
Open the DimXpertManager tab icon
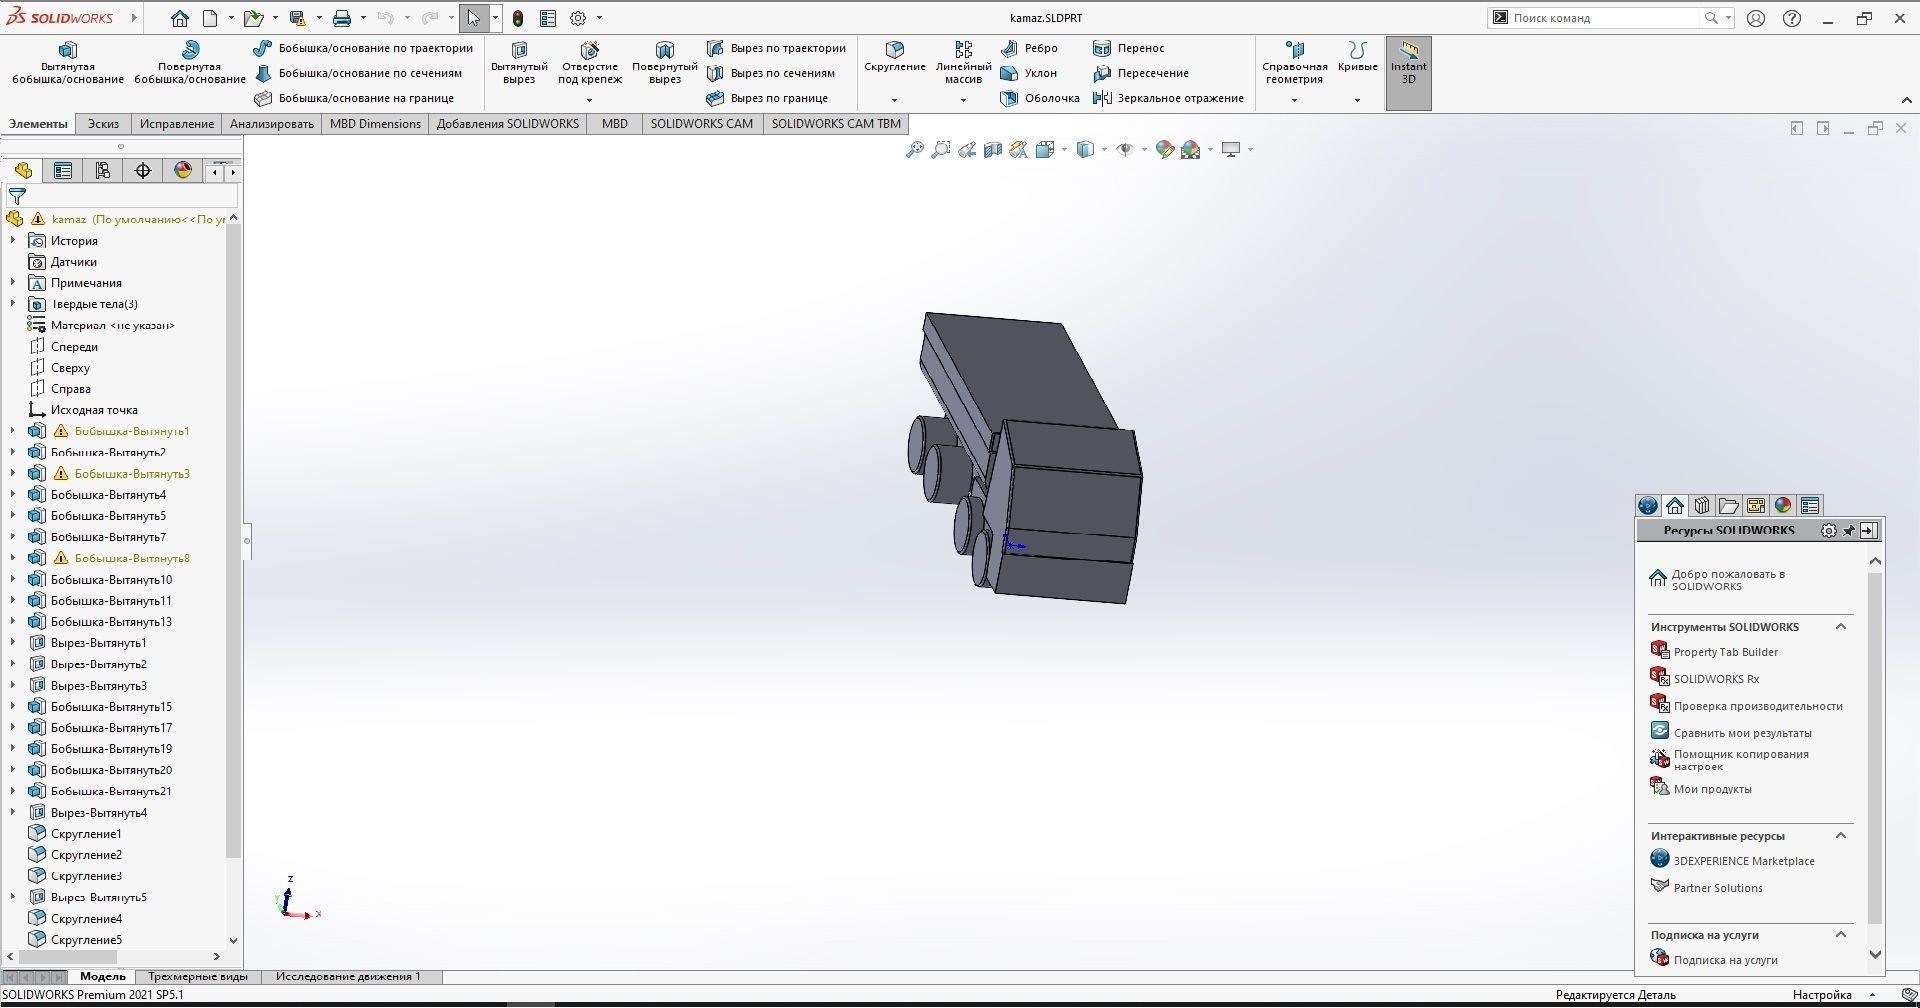[x=143, y=171]
